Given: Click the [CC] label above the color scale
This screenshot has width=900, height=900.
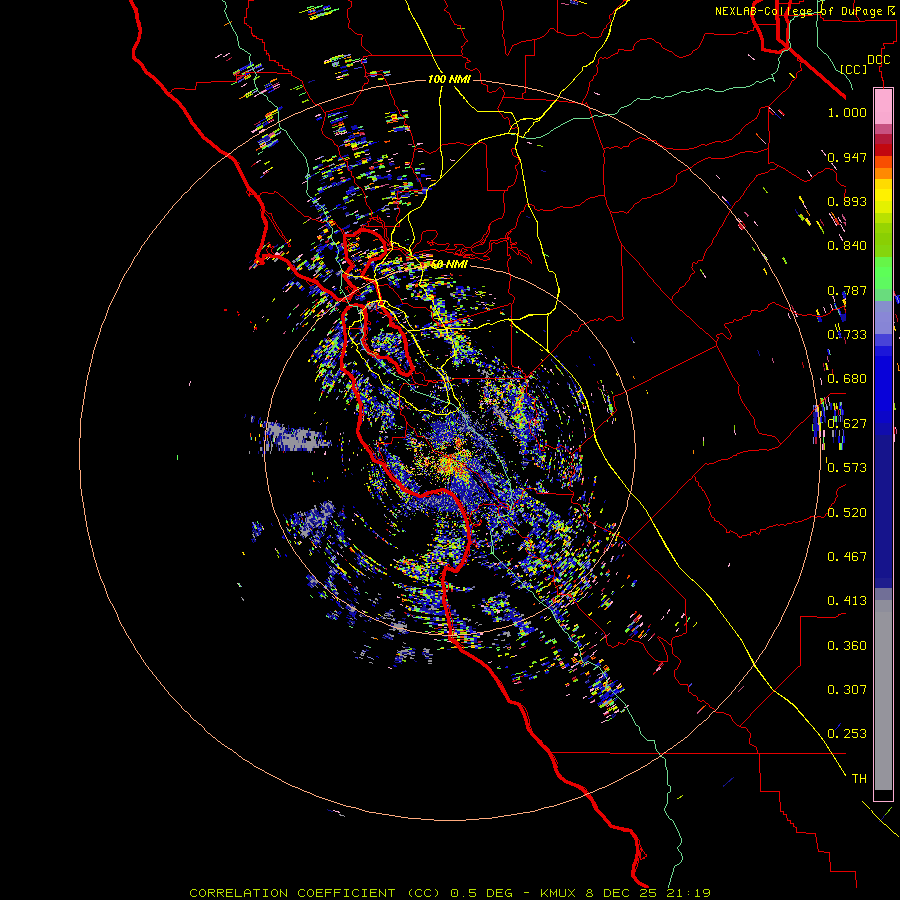Looking at the screenshot, I should [854, 69].
